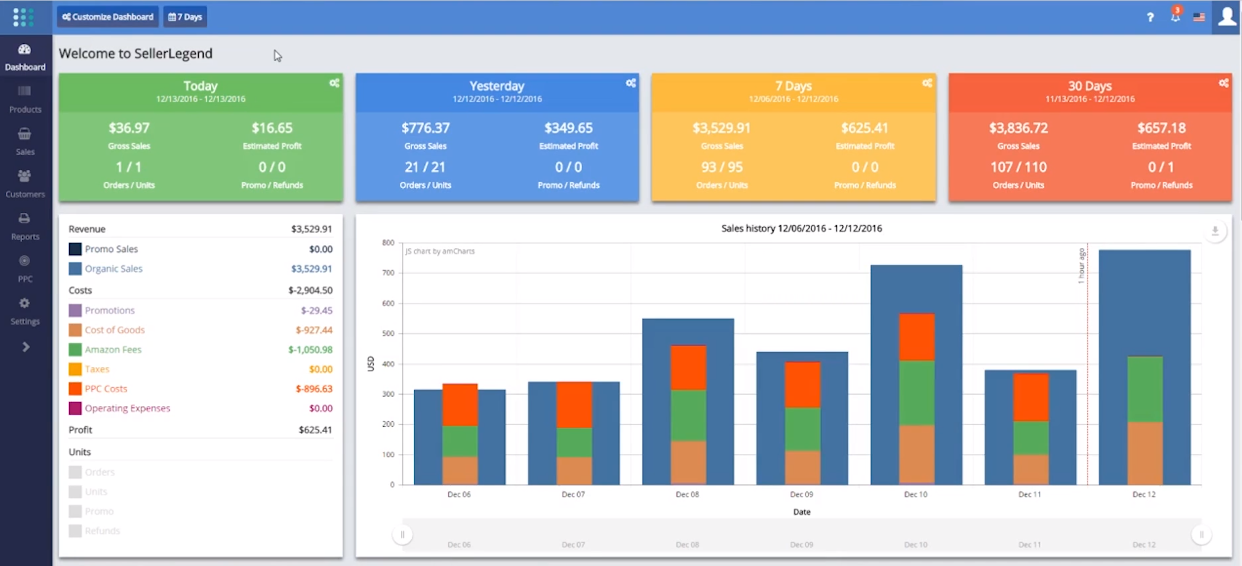Click Yesterday's $776.37 gross sales value
This screenshot has height=566, width=1242.
point(426,128)
